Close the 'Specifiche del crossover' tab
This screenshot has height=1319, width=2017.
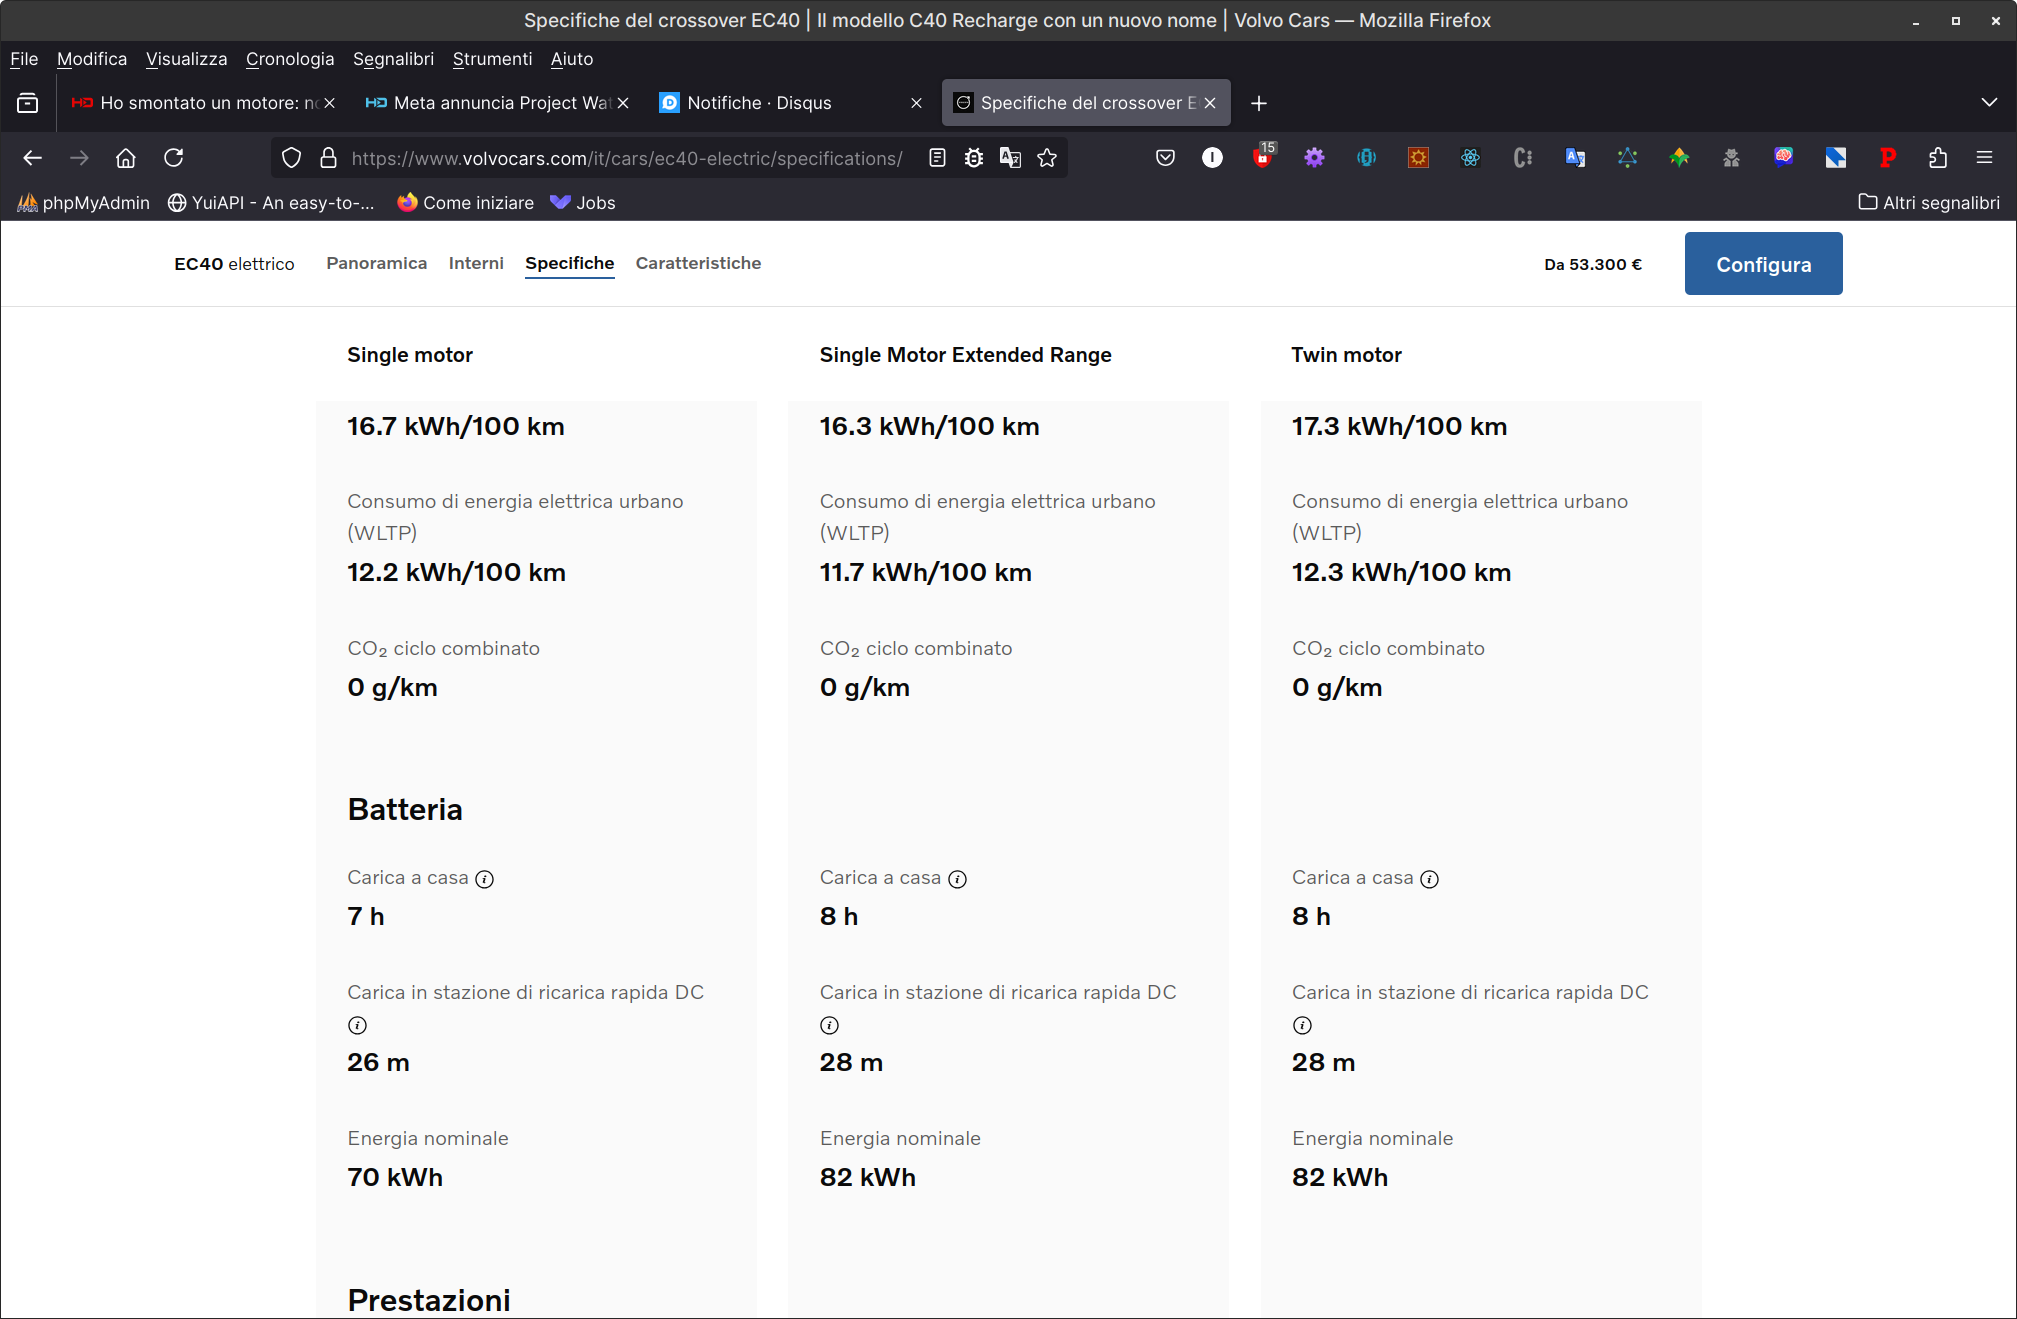click(x=1210, y=103)
